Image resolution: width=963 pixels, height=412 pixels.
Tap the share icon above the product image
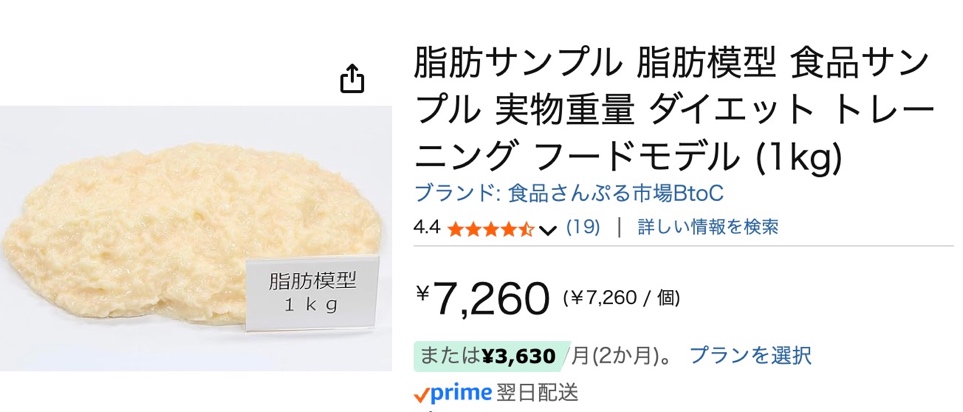coord(352,79)
